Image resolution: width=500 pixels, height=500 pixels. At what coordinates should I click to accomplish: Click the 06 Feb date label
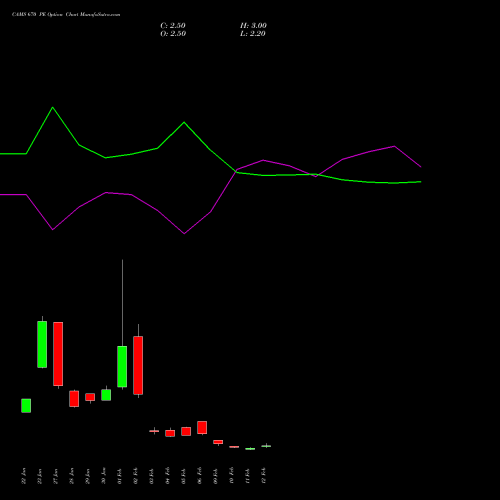(x=200, y=476)
